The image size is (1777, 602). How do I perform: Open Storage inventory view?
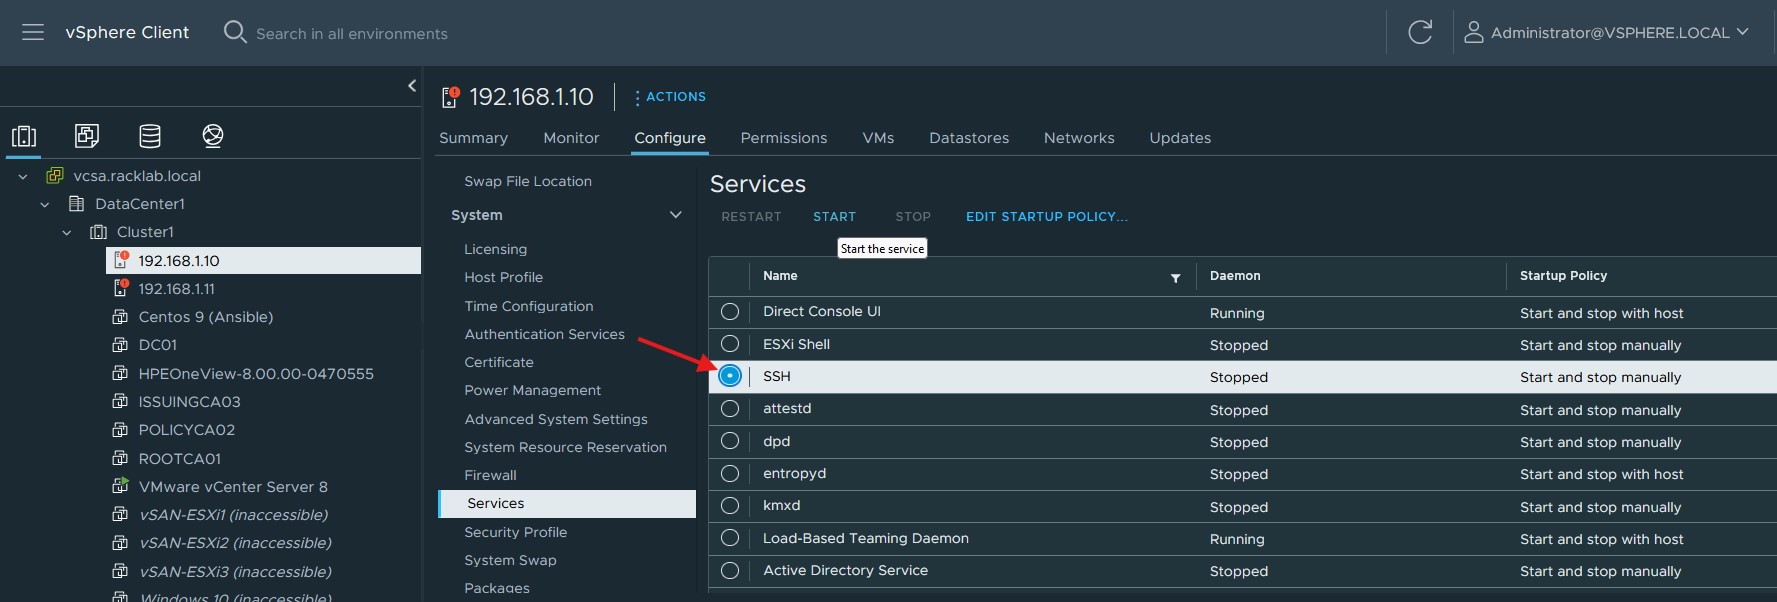pyautogui.click(x=150, y=135)
